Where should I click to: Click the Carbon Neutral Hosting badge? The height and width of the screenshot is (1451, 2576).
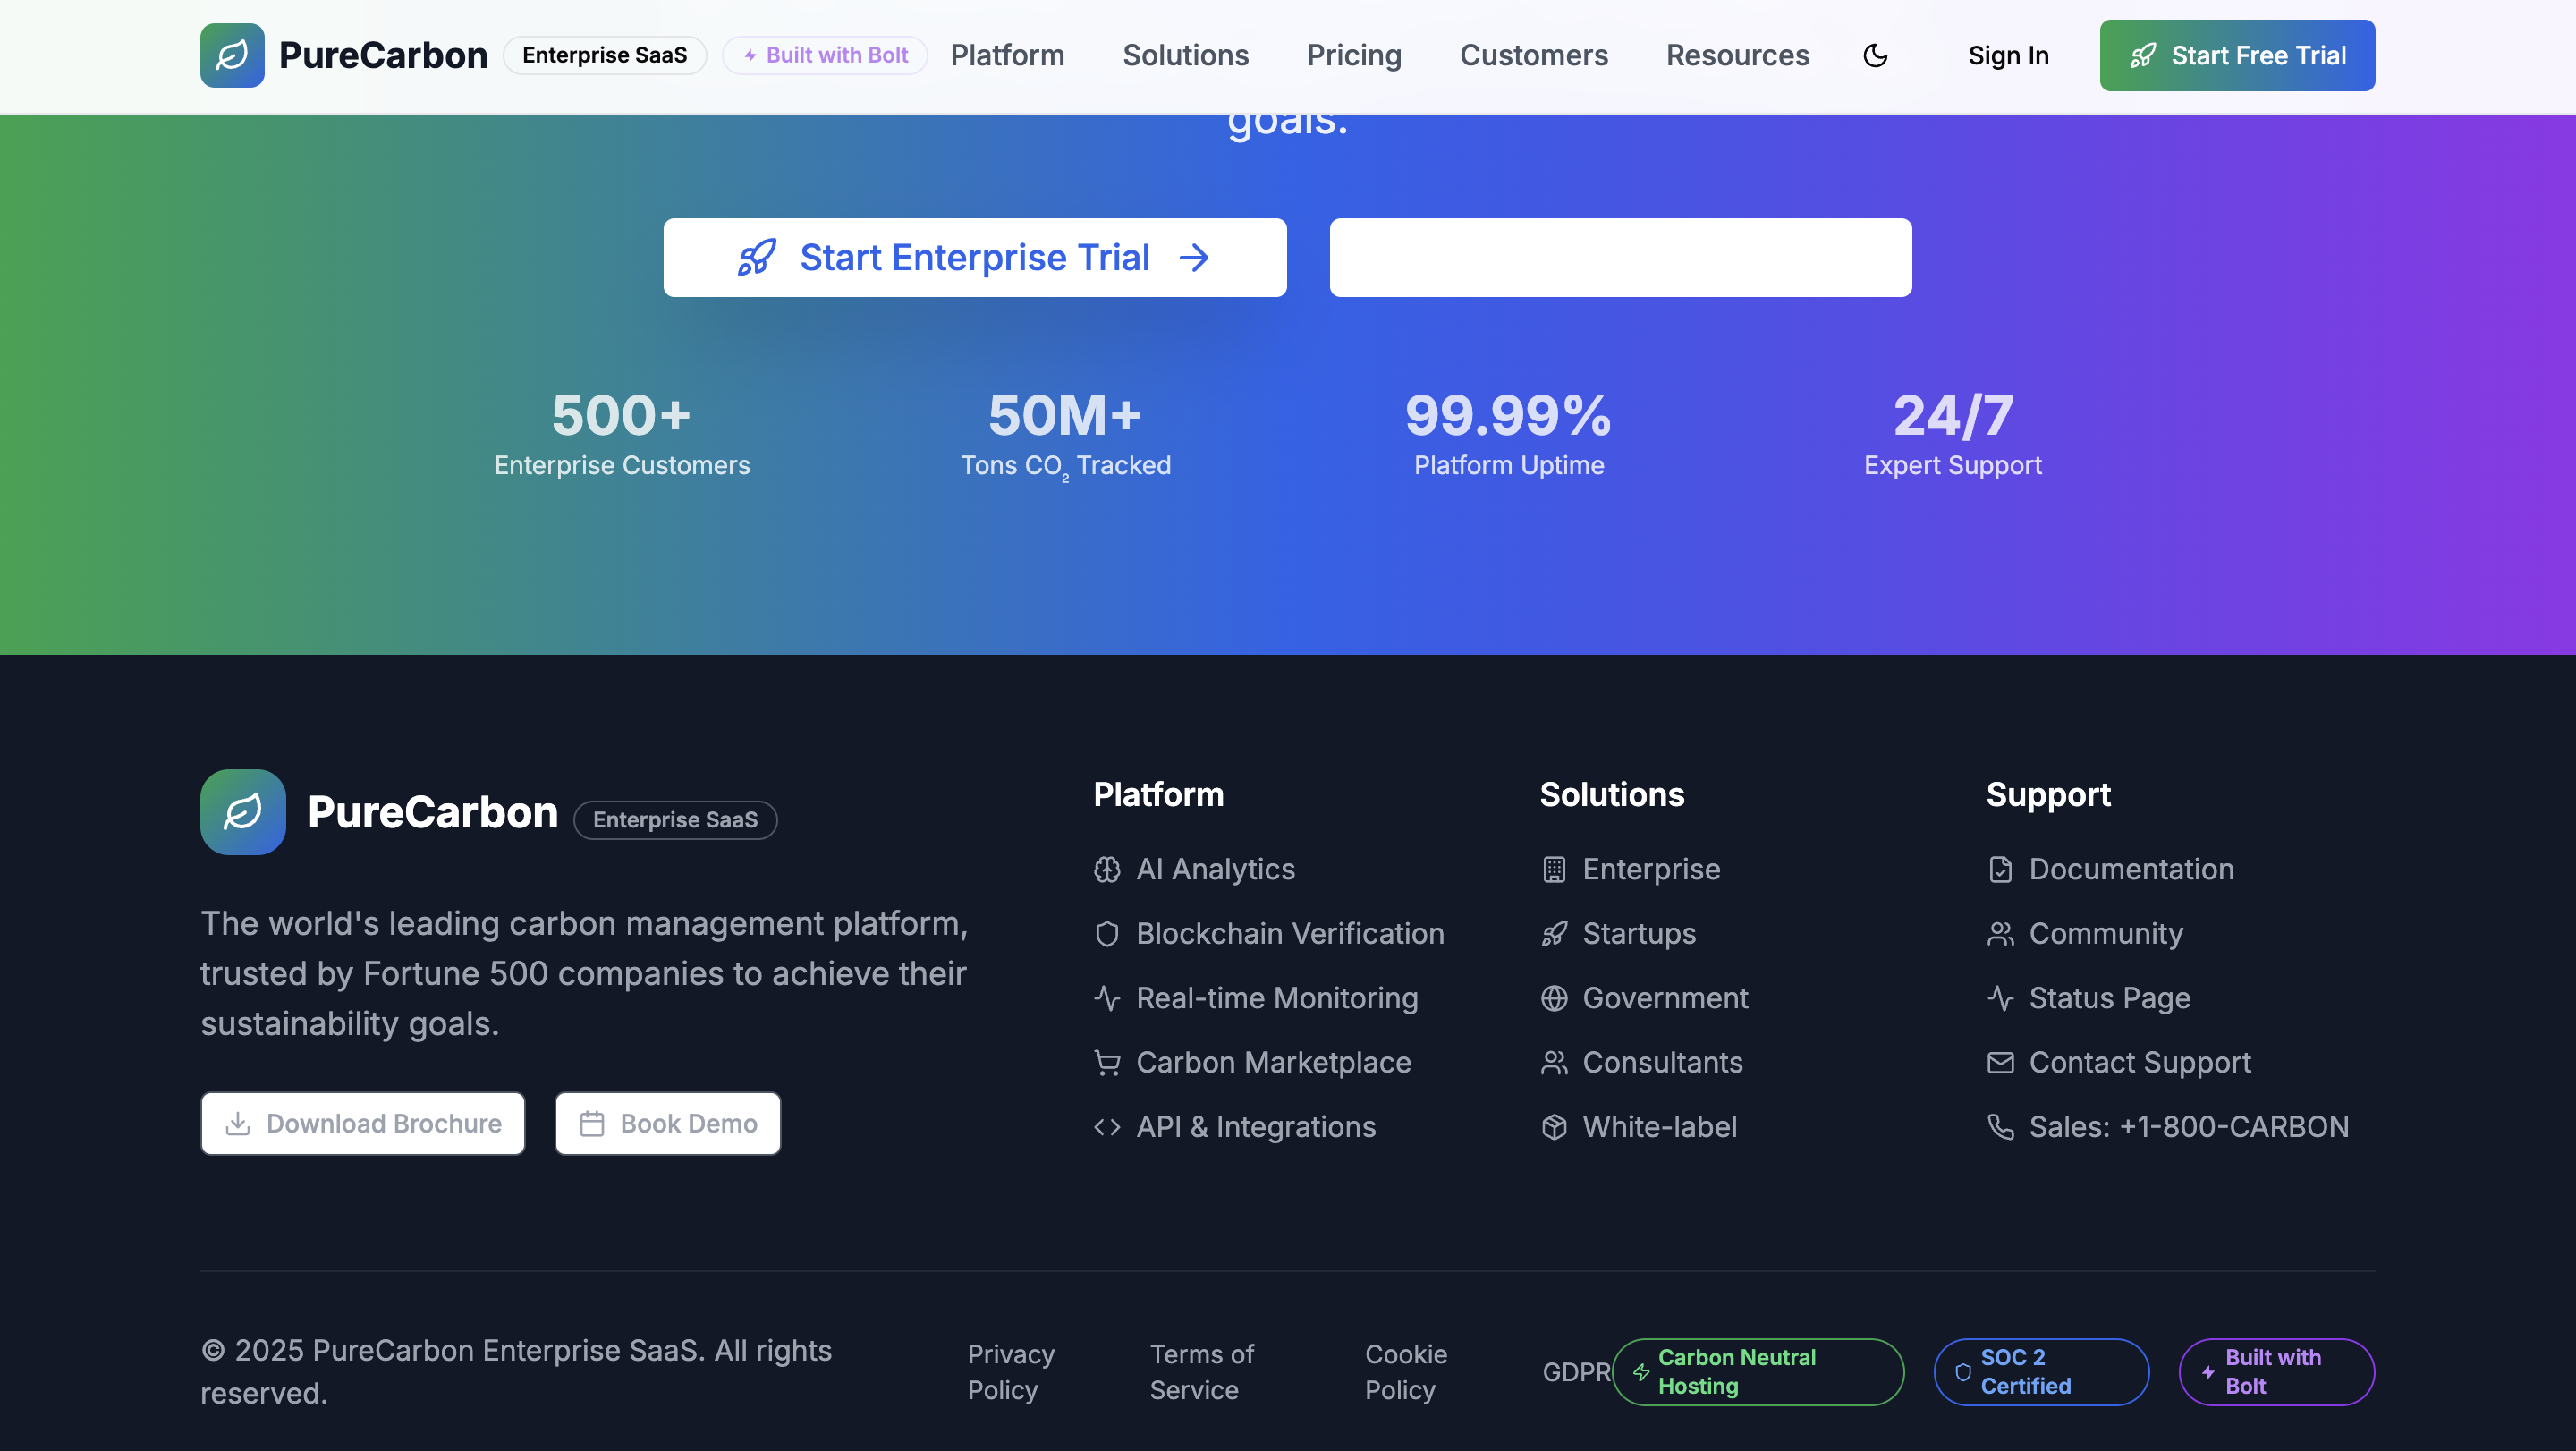tap(1757, 1371)
